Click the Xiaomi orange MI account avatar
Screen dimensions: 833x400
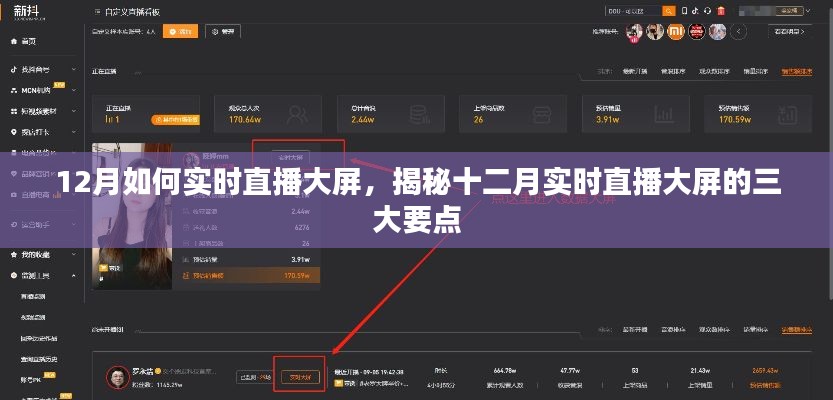[x=676, y=32]
